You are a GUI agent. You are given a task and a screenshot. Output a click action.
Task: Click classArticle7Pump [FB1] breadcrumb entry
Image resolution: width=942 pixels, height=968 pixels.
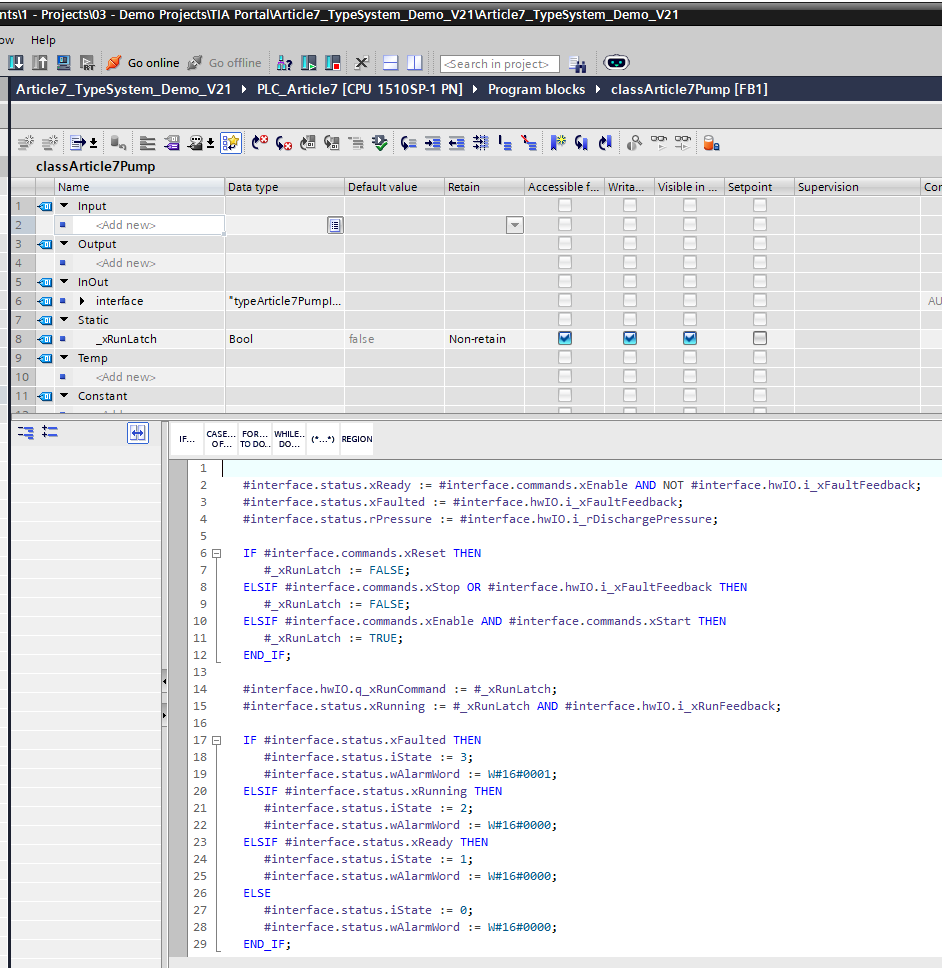(690, 90)
